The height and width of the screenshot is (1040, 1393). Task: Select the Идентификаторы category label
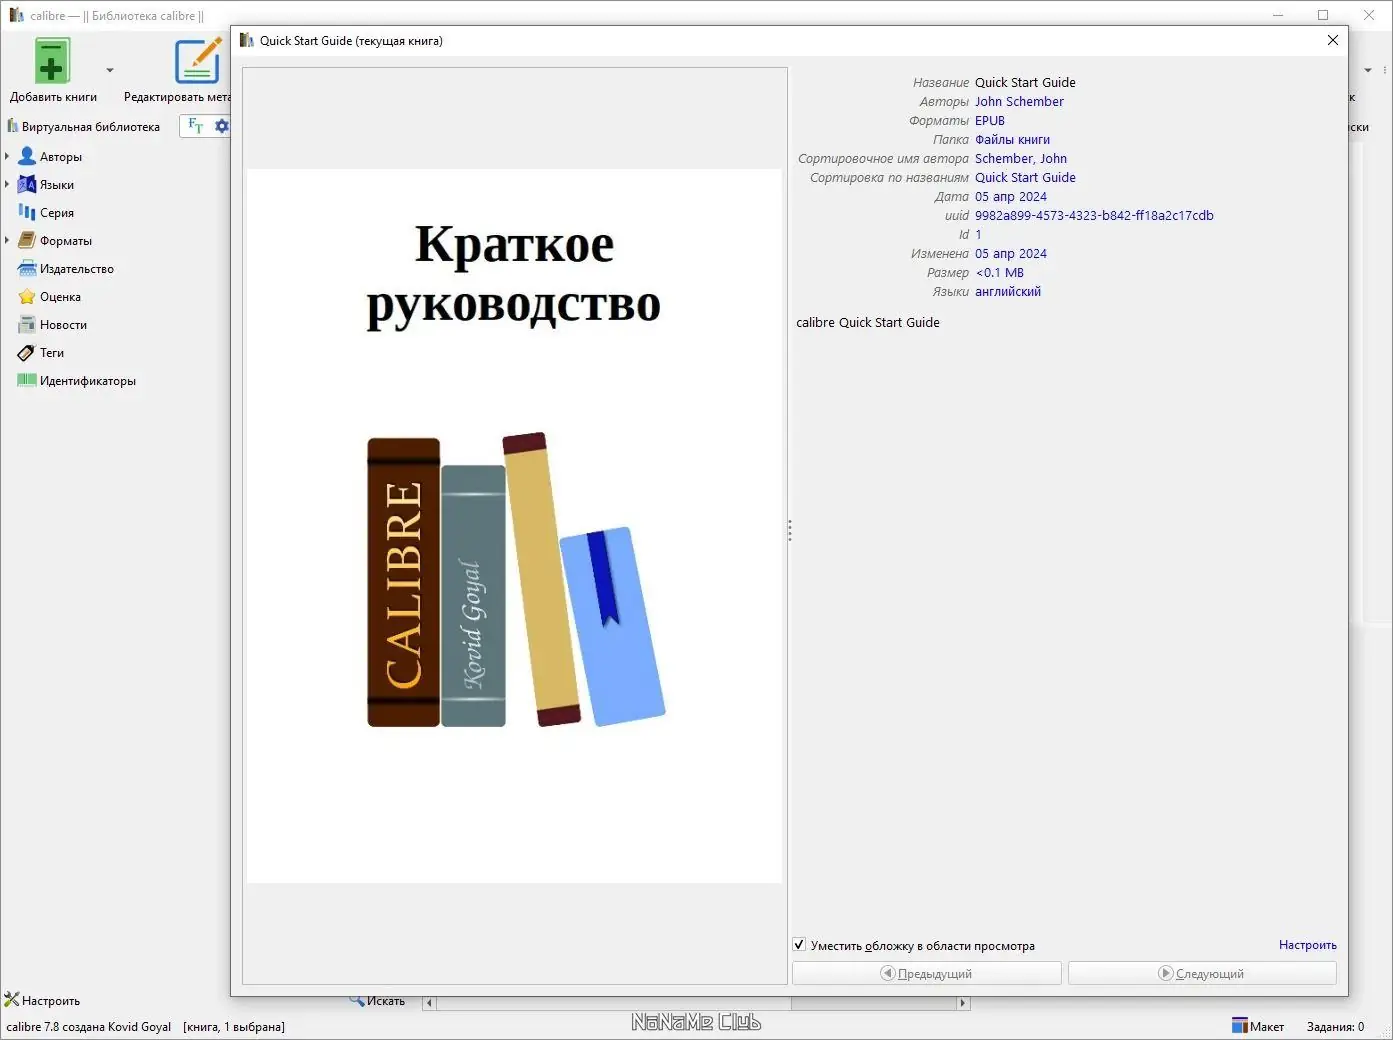pyautogui.click(x=88, y=381)
